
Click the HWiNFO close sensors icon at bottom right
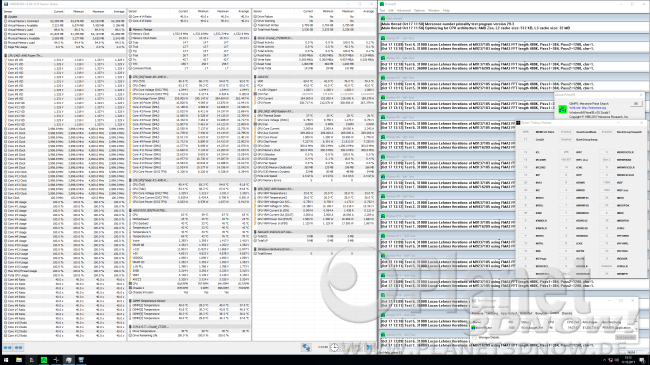[x=369, y=348]
